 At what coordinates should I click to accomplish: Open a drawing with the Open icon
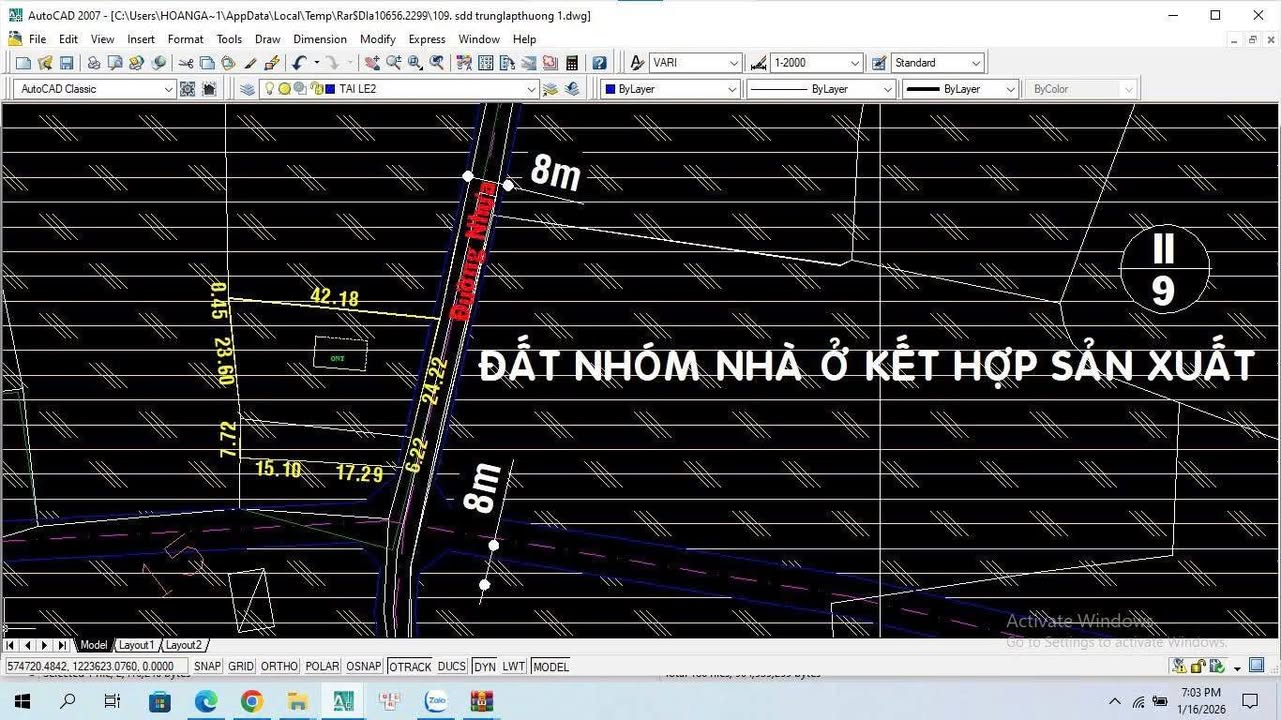(44, 62)
